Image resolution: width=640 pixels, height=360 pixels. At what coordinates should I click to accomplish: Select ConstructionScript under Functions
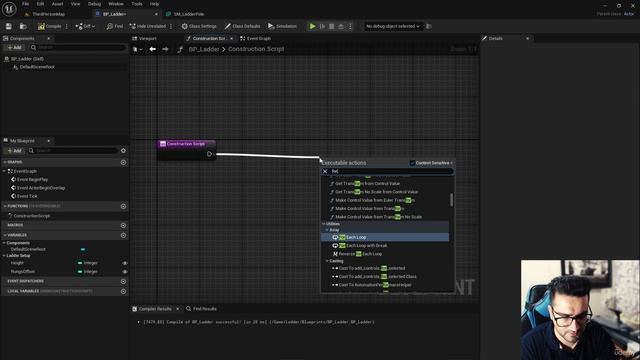click(x=31, y=216)
